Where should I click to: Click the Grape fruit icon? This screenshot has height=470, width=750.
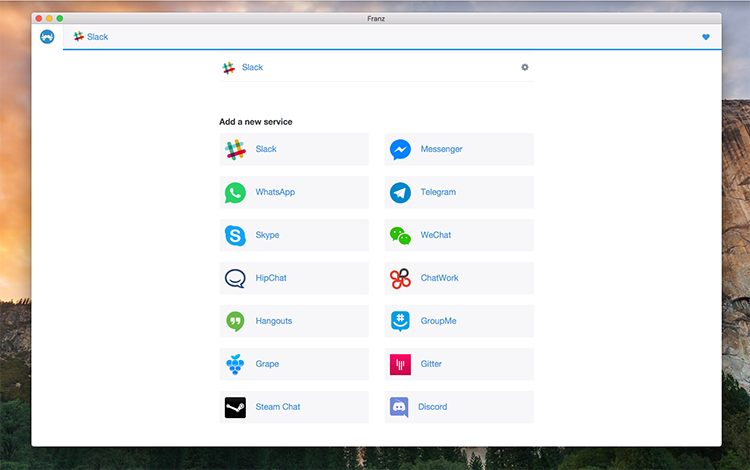(x=235, y=364)
